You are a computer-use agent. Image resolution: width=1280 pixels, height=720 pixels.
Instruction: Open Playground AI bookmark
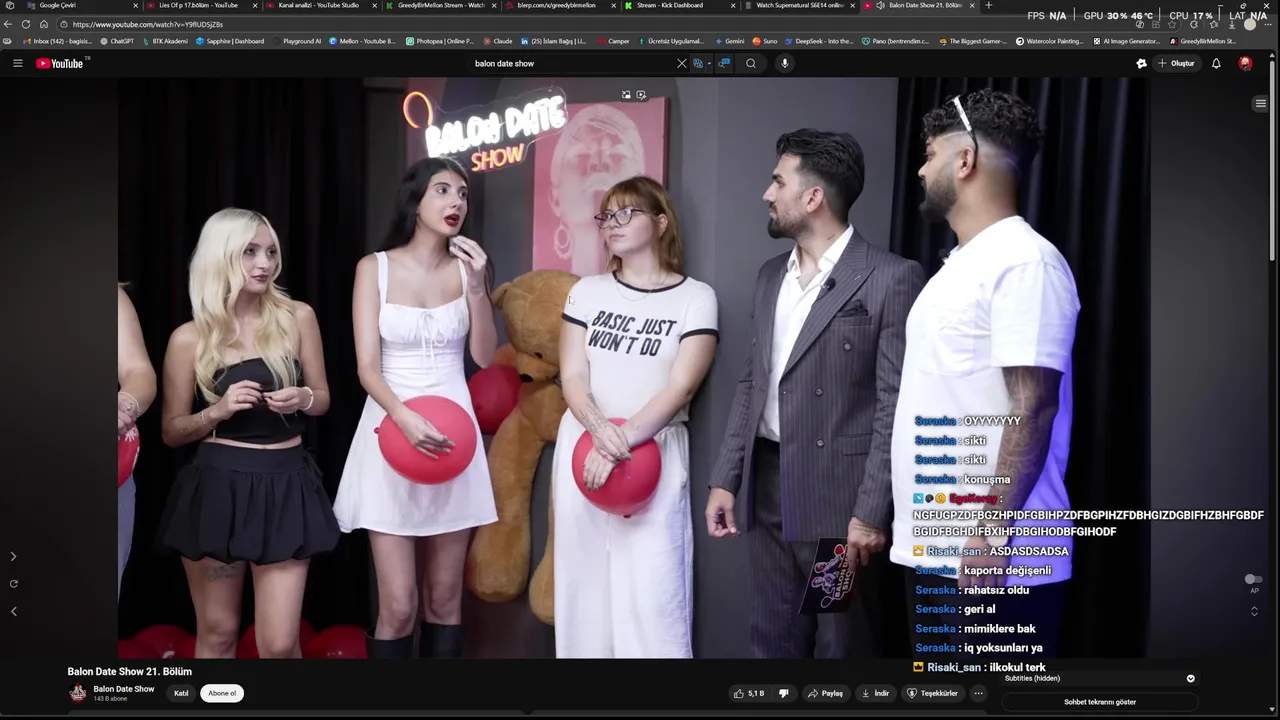[x=297, y=41]
